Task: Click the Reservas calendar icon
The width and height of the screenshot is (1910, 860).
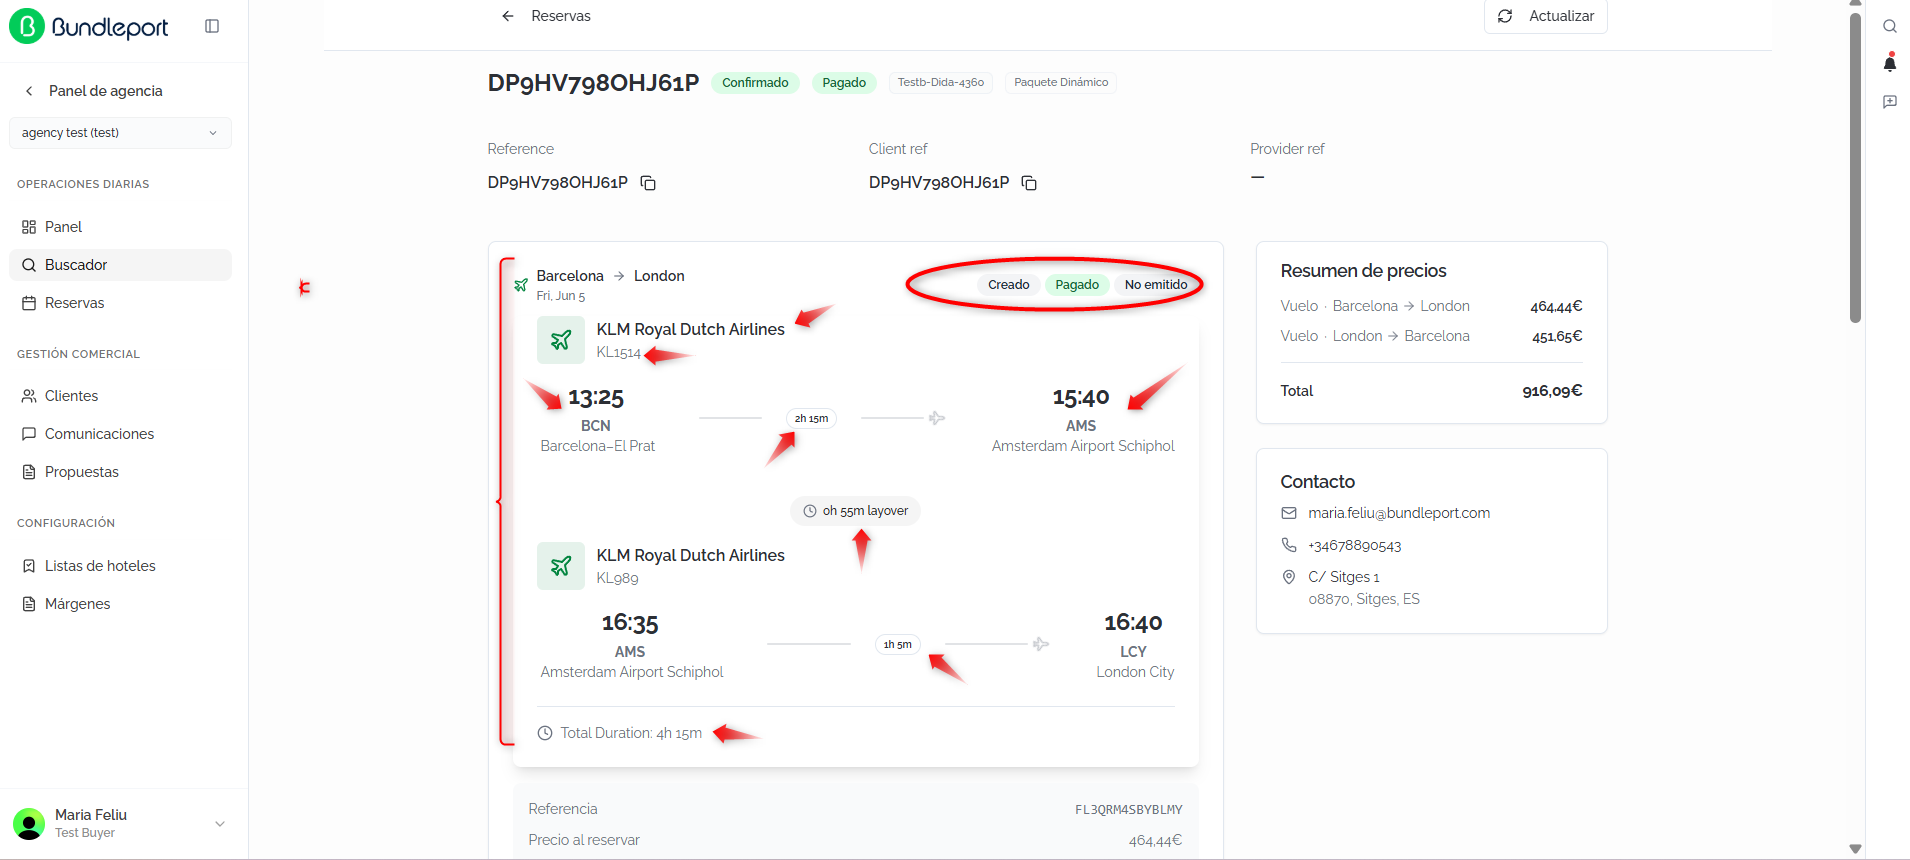Action: click(29, 303)
